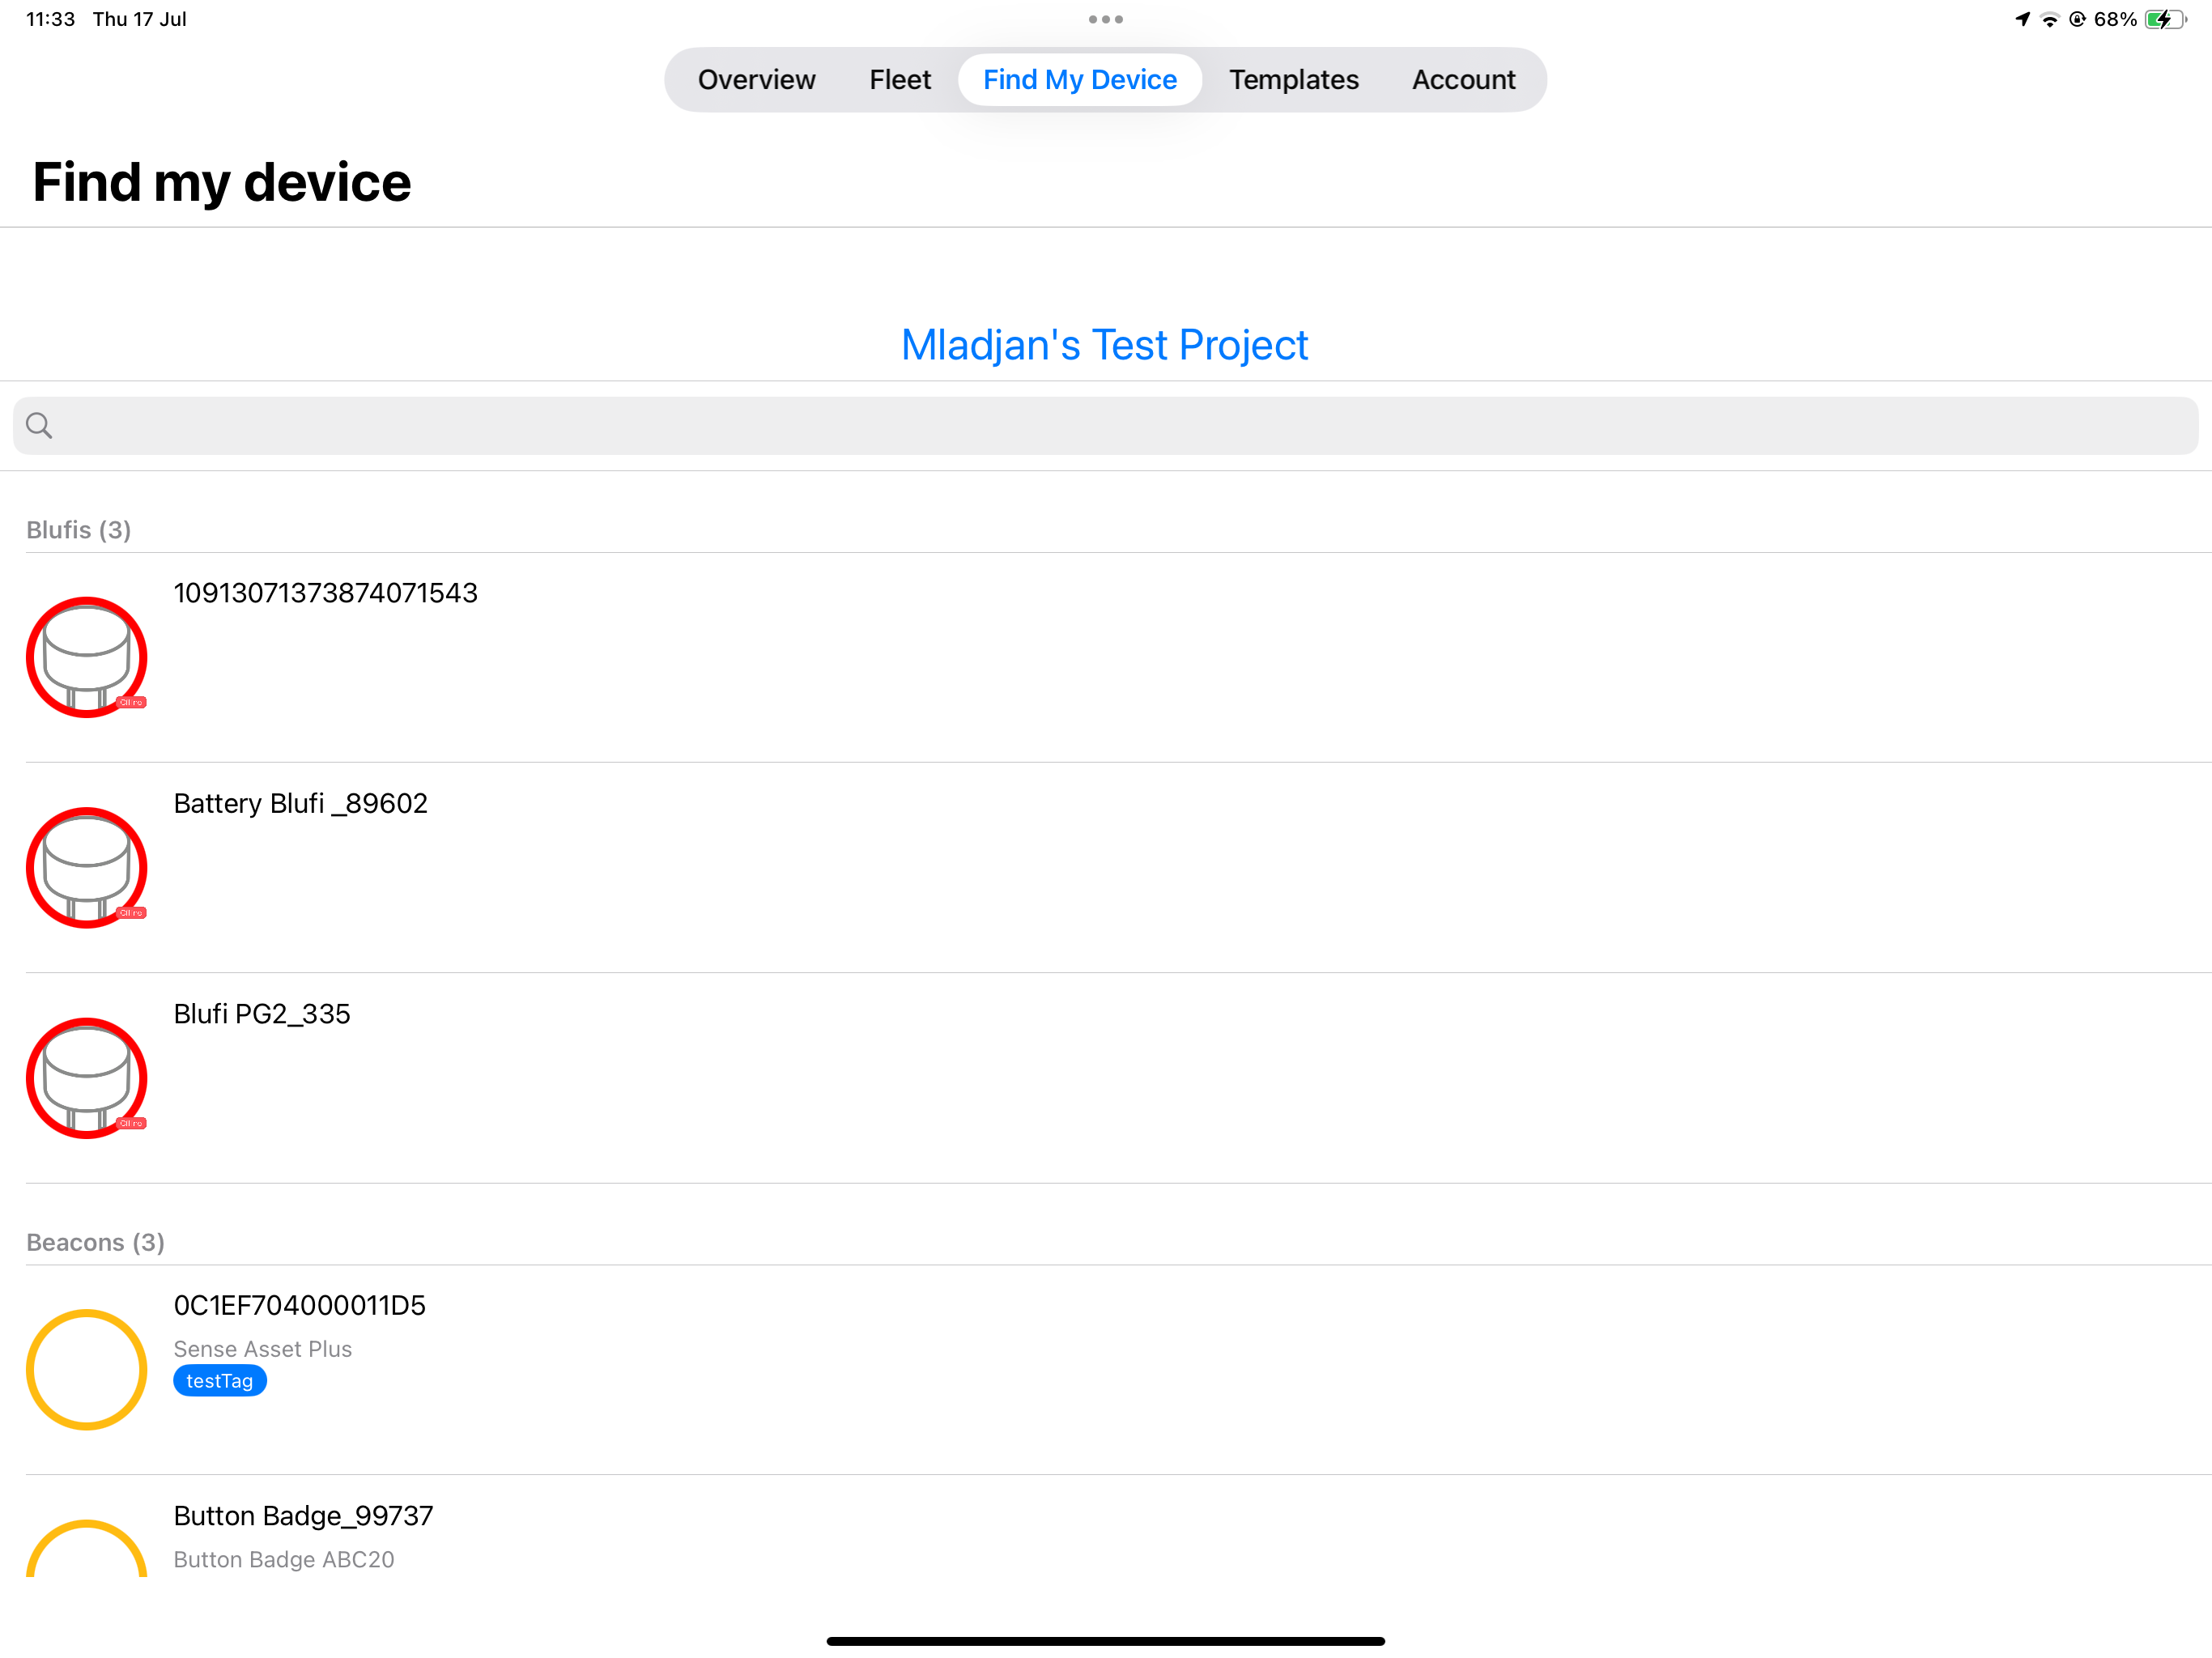Tap the Thu 17 Jul date

139,19
